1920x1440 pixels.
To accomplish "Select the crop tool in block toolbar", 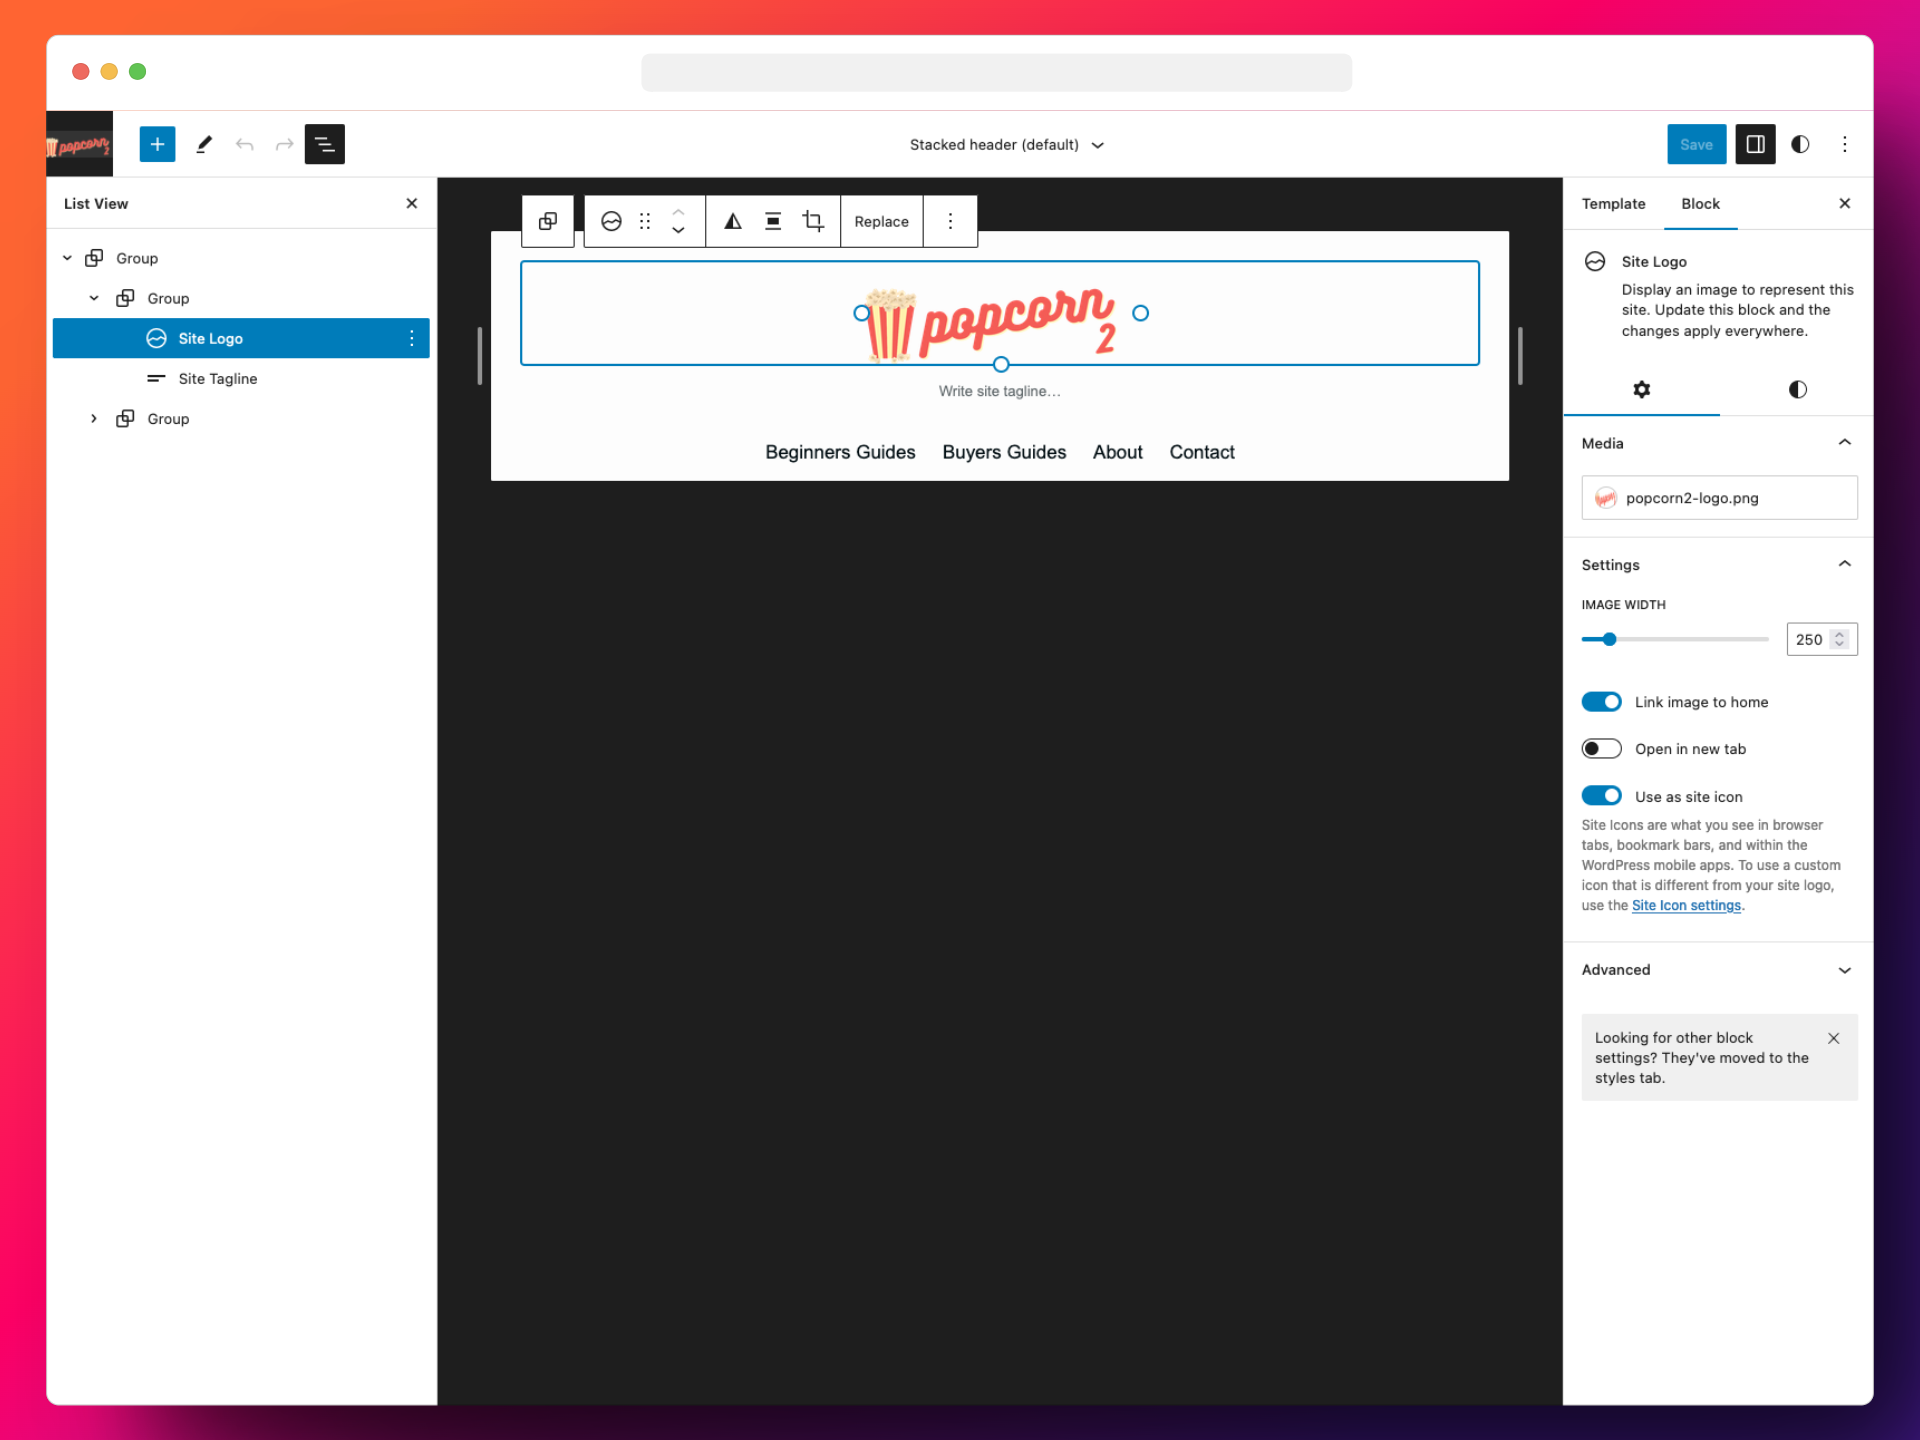I will click(x=813, y=221).
